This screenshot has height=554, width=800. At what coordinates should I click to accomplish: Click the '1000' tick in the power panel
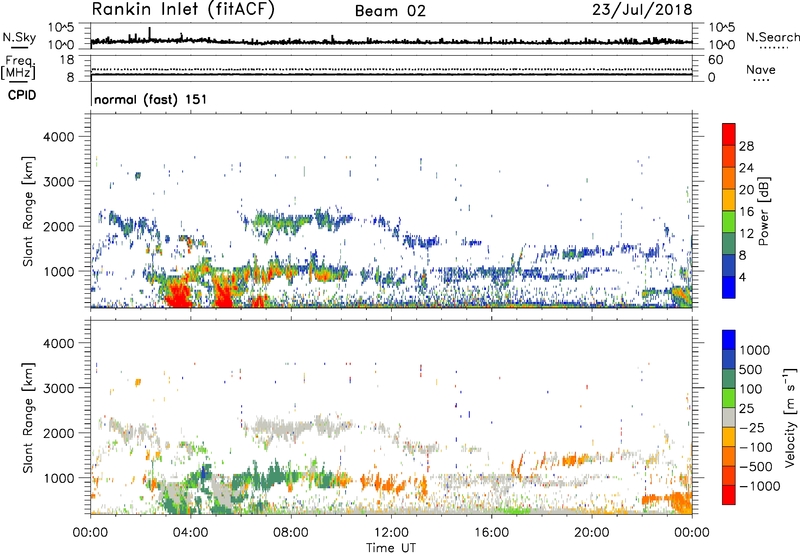(x=58, y=271)
